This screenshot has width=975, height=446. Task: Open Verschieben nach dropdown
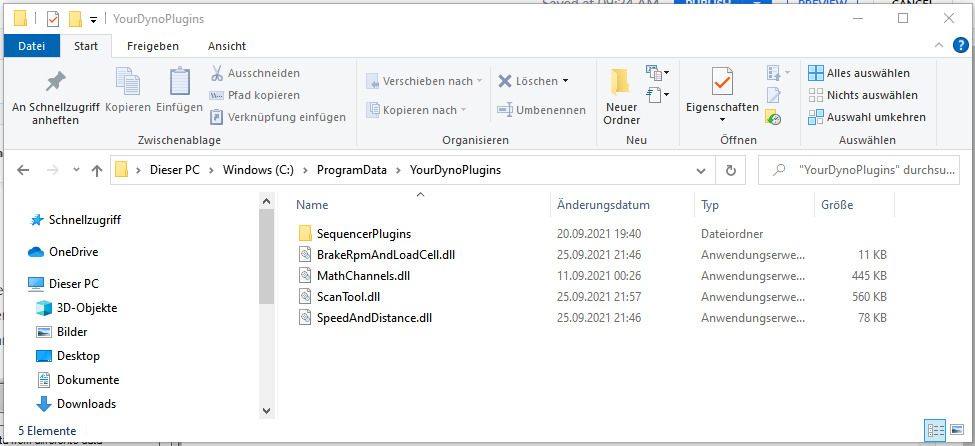(x=424, y=81)
